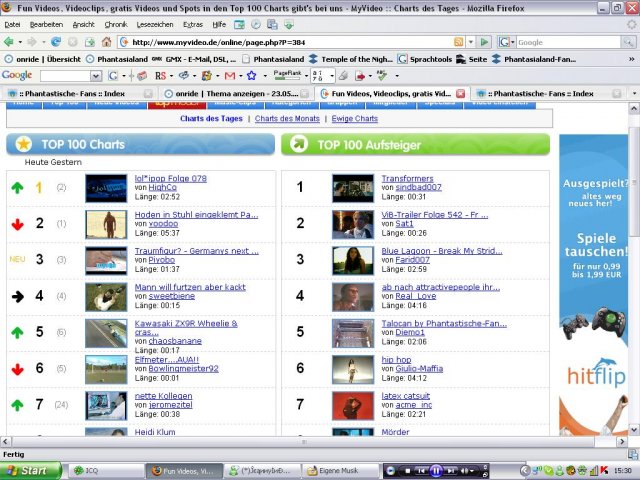Open the Charts des Monats link

(x=287, y=118)
